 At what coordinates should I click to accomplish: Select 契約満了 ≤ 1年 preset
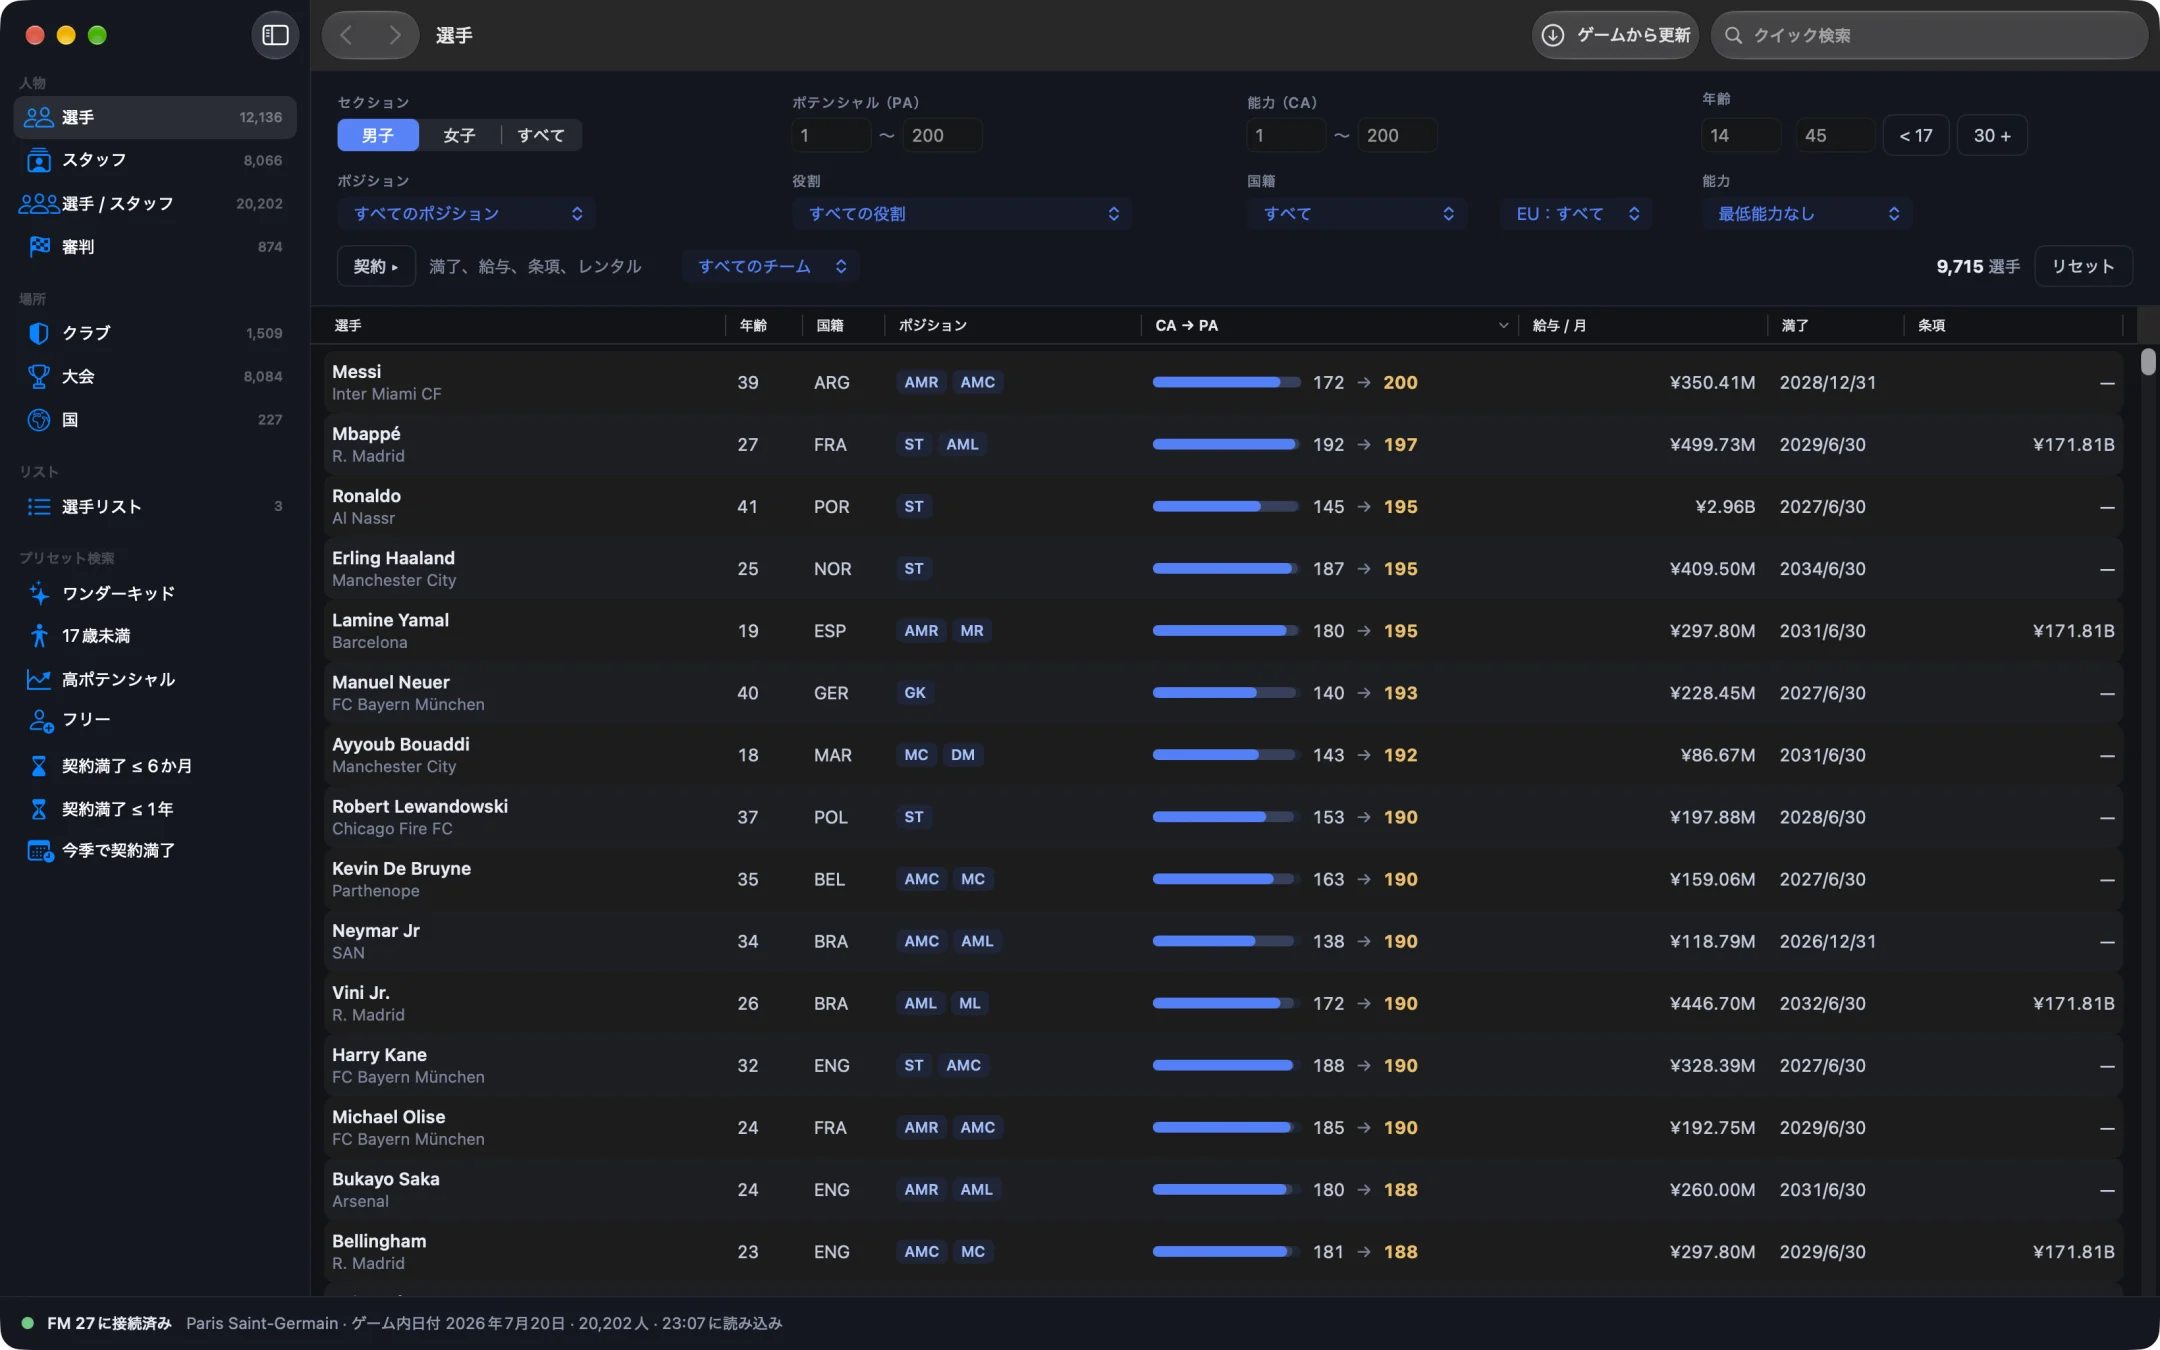point(155,809)
